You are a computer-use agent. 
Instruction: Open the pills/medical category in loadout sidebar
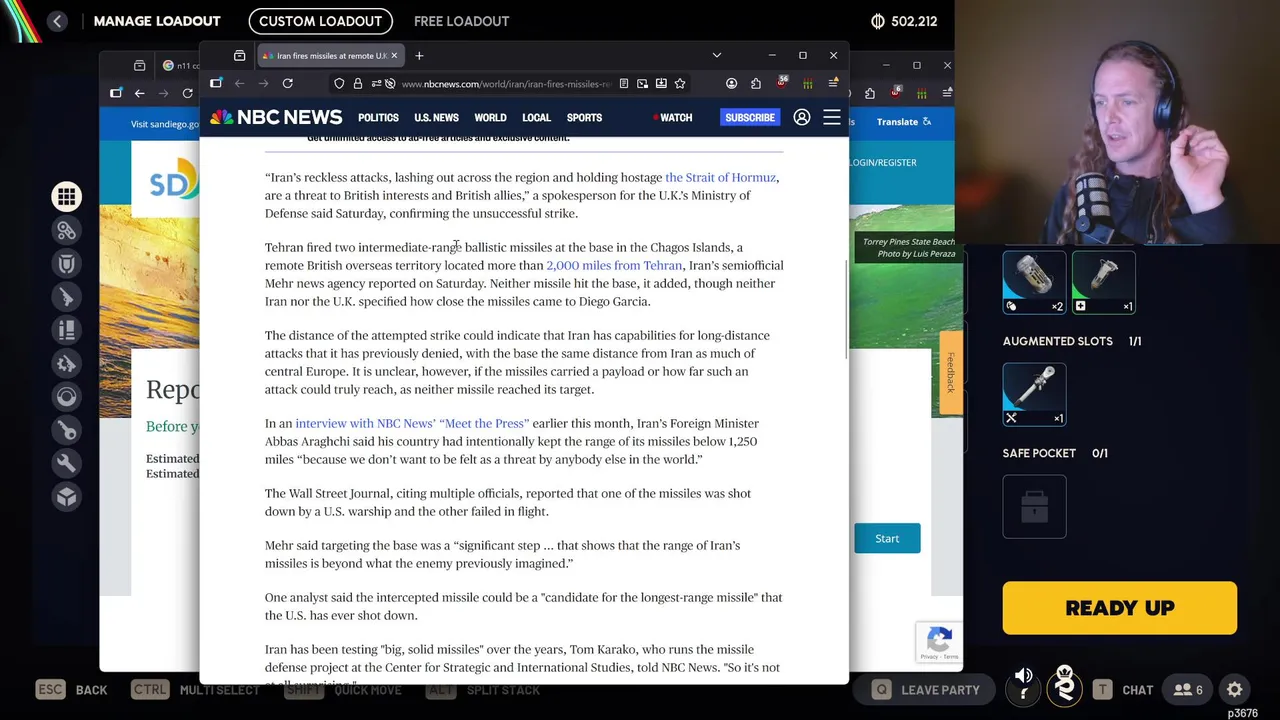click(x=66, y=231)
